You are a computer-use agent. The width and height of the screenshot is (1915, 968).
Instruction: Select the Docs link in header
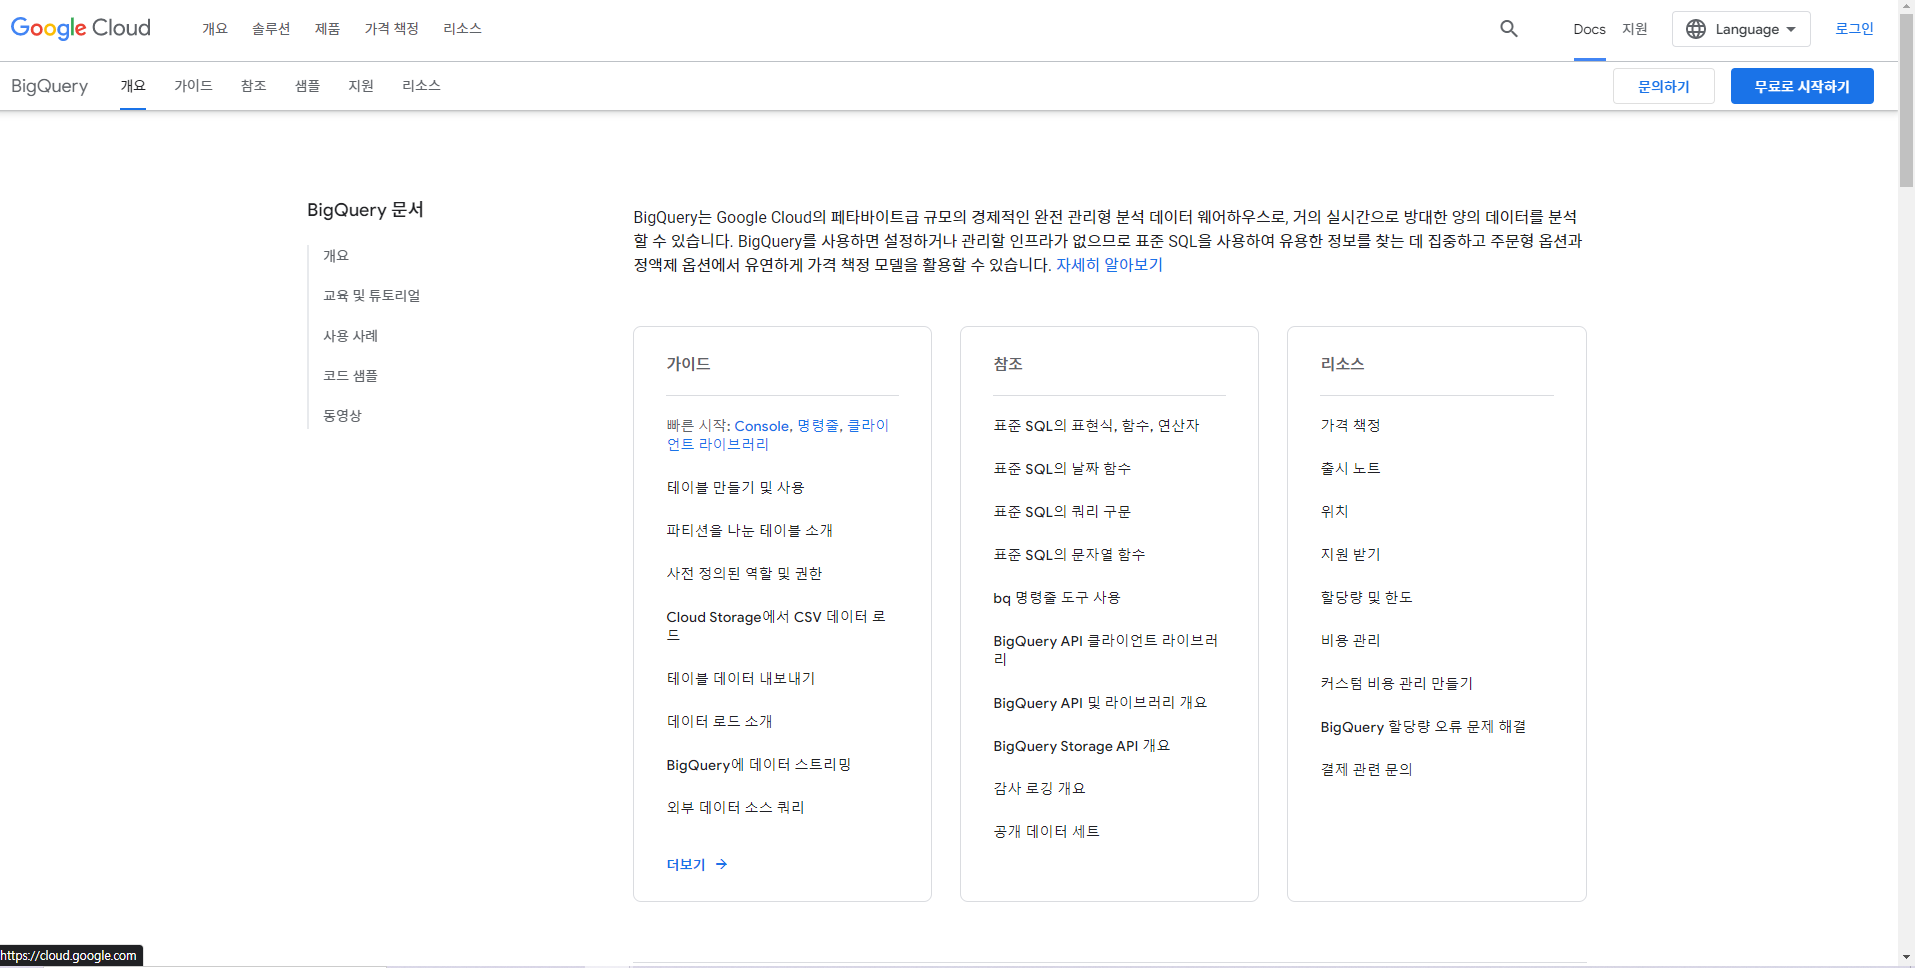(x=1589, y=29)
